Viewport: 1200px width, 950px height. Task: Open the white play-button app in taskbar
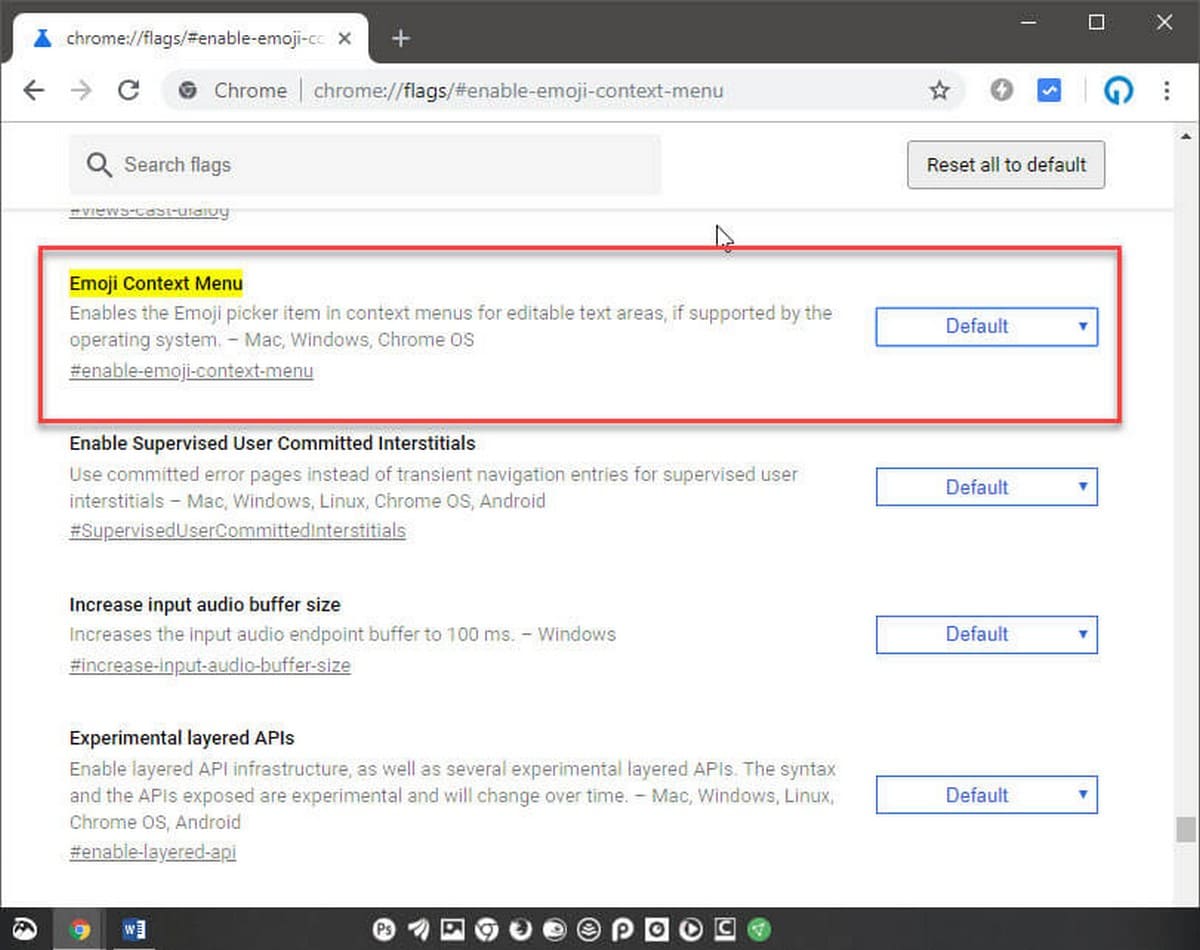tap(691, 930)
